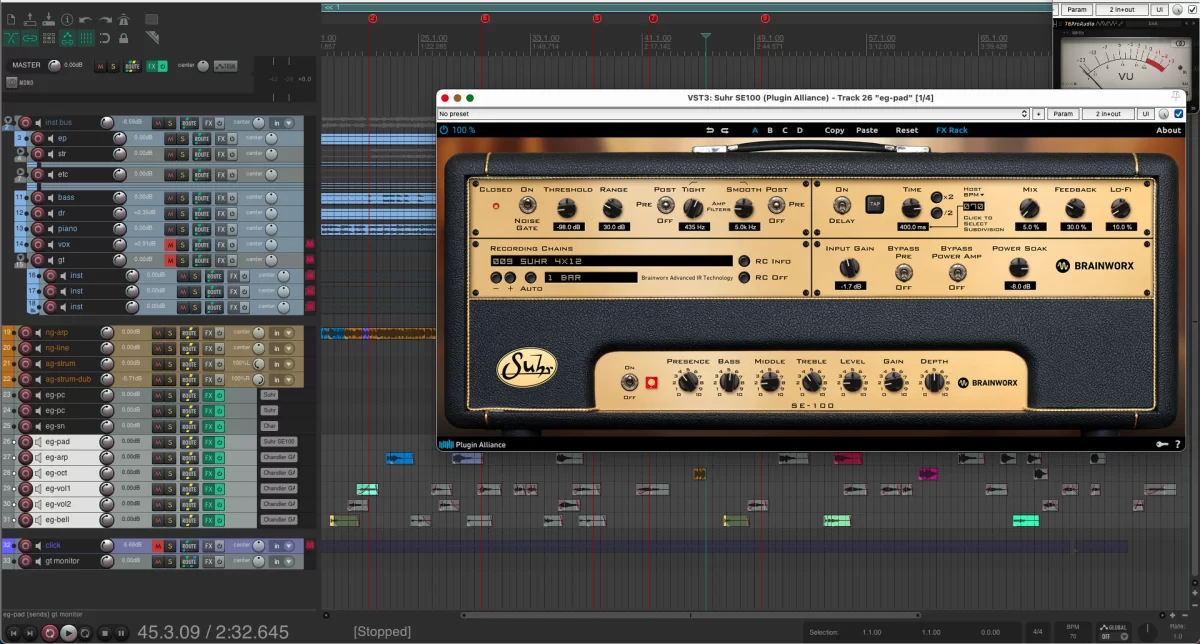Viewport: 1200px width, 644px height.
Task: Click the Reset button in plugin
Action: (906, 130)
